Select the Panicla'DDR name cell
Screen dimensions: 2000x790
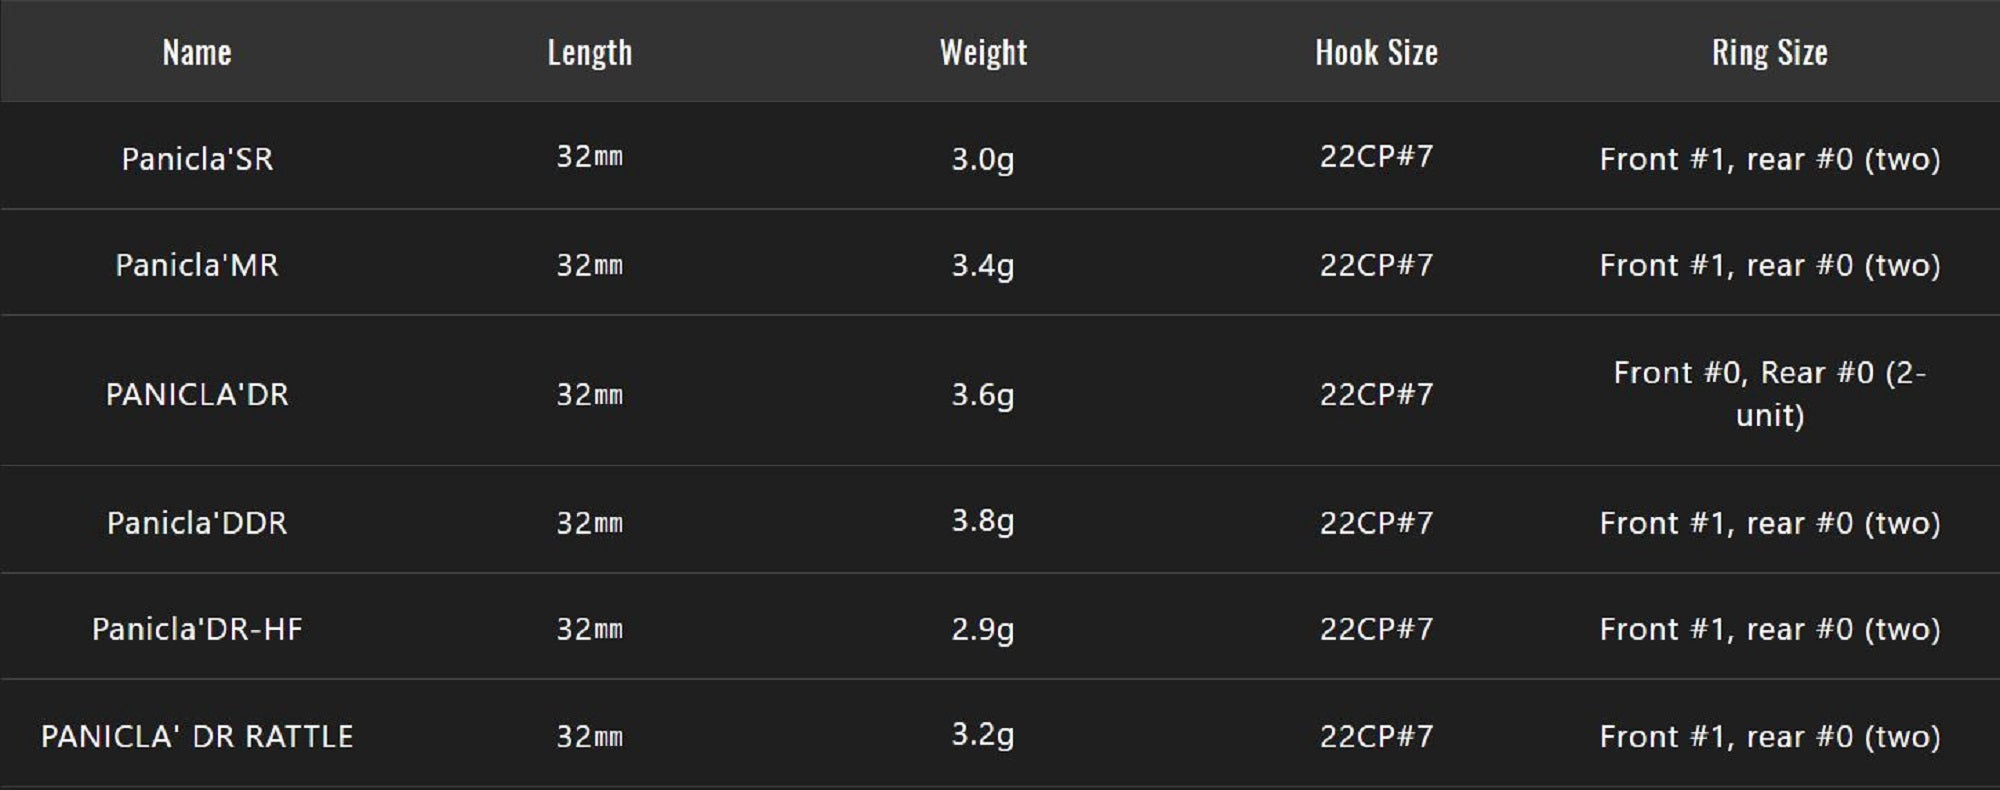coord(197,523)
